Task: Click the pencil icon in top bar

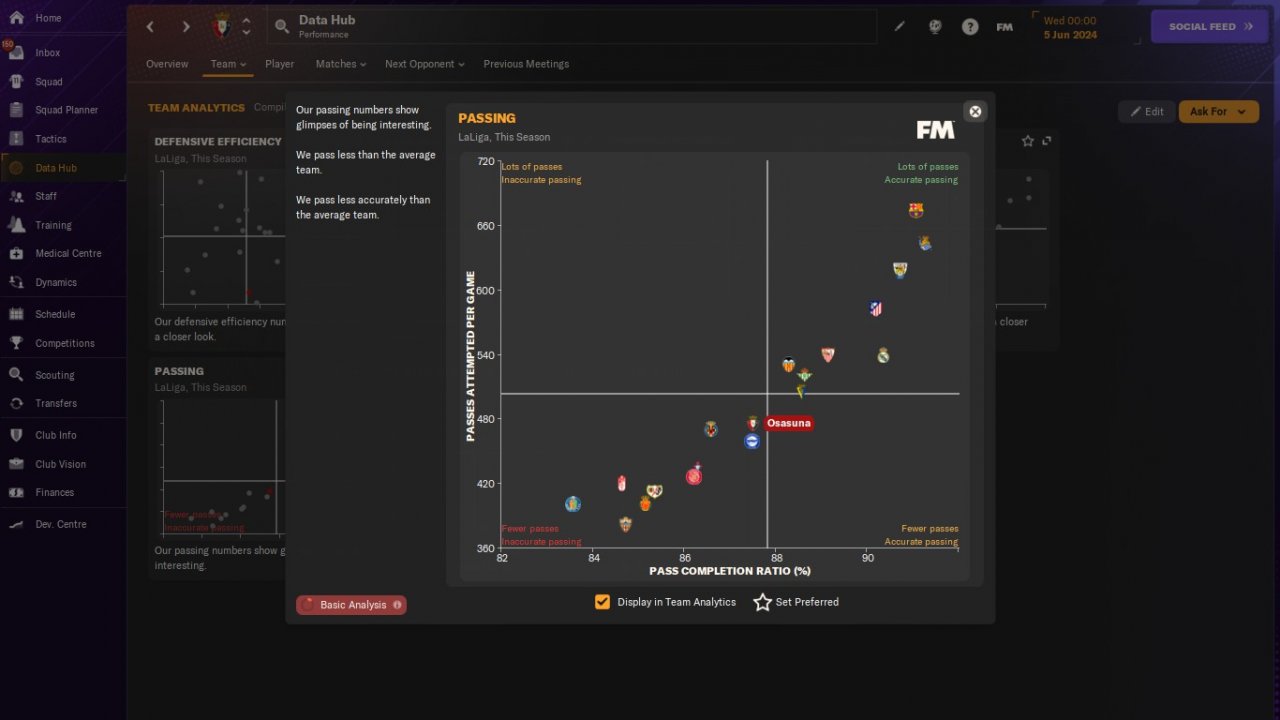Action: tap(899, 27)
